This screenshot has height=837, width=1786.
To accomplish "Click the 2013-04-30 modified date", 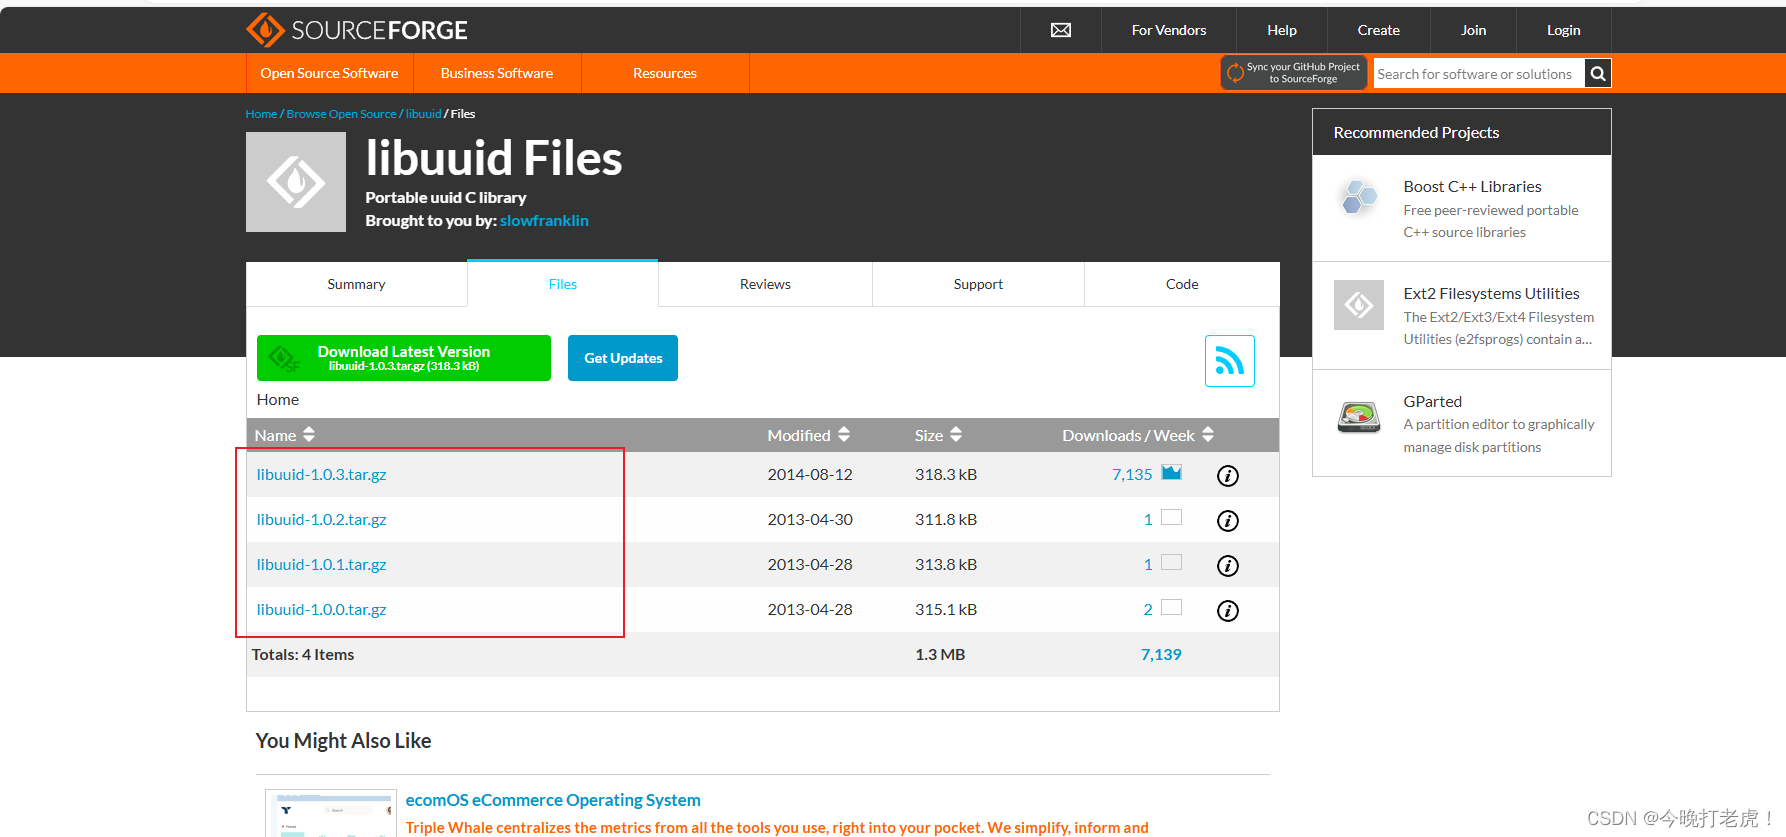I will 810,519.
